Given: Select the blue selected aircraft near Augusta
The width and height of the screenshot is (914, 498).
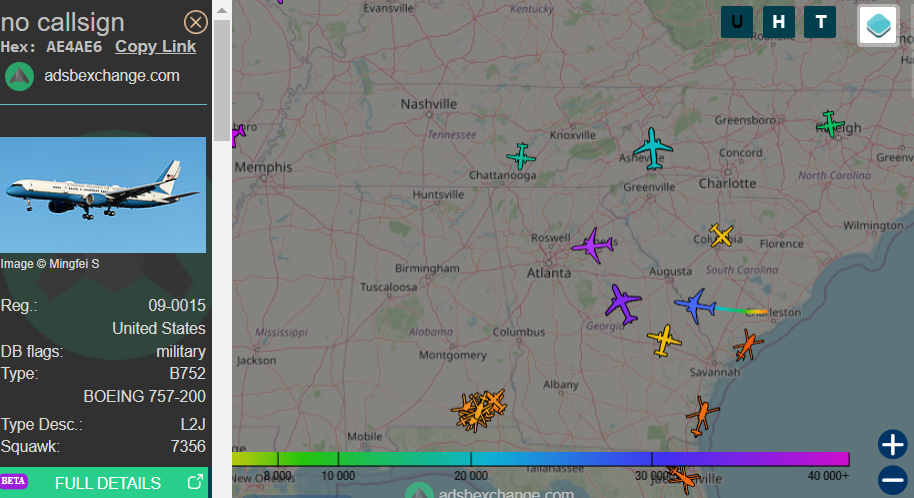Looking at the screenshot, I should click(695, 305).
